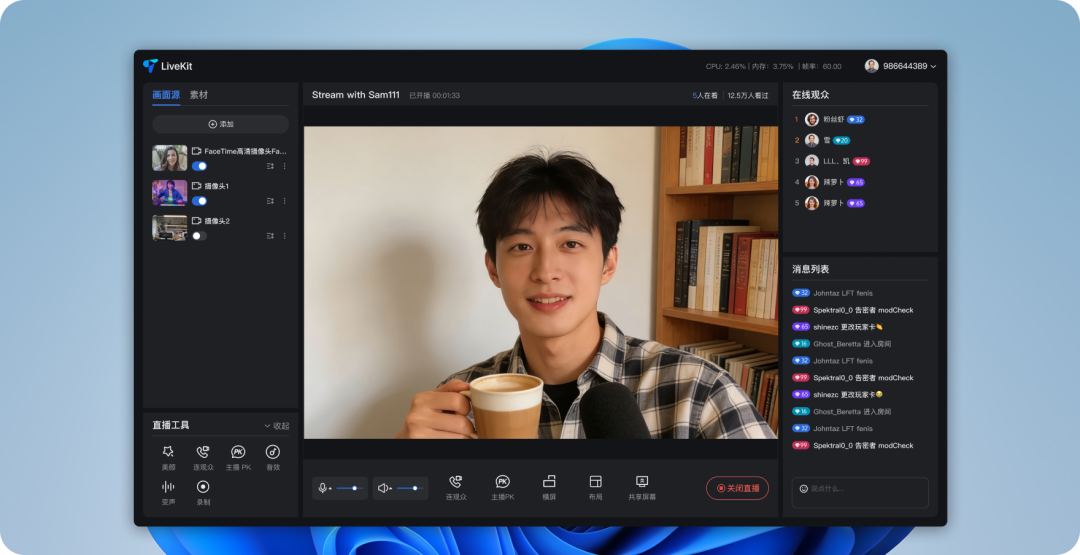
Task: Open speaker device arrow next to speaker icon
Action: [x=391, y=488]
